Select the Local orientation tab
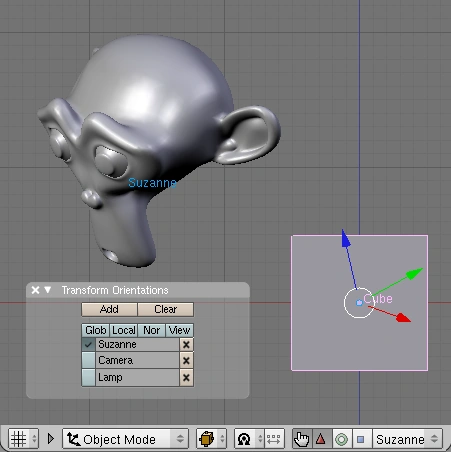The image size is (451, 452). point(124,330)
